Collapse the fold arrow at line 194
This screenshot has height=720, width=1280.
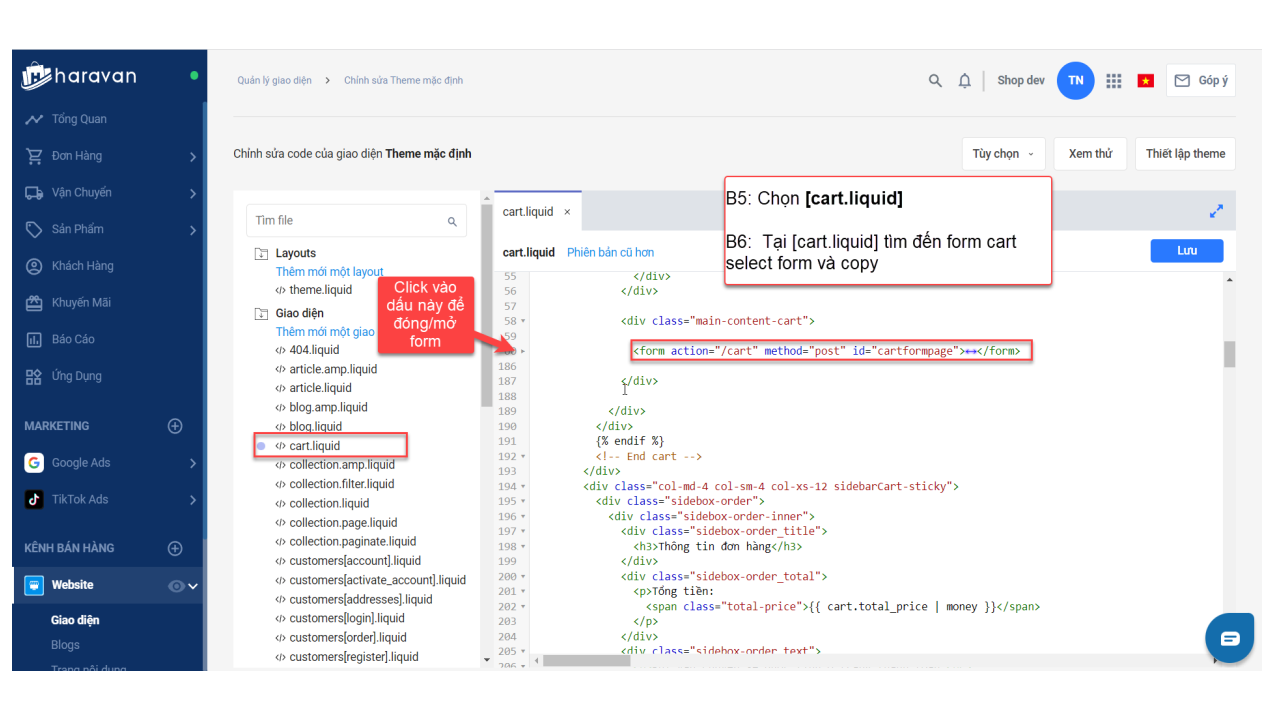pos(523,486)
